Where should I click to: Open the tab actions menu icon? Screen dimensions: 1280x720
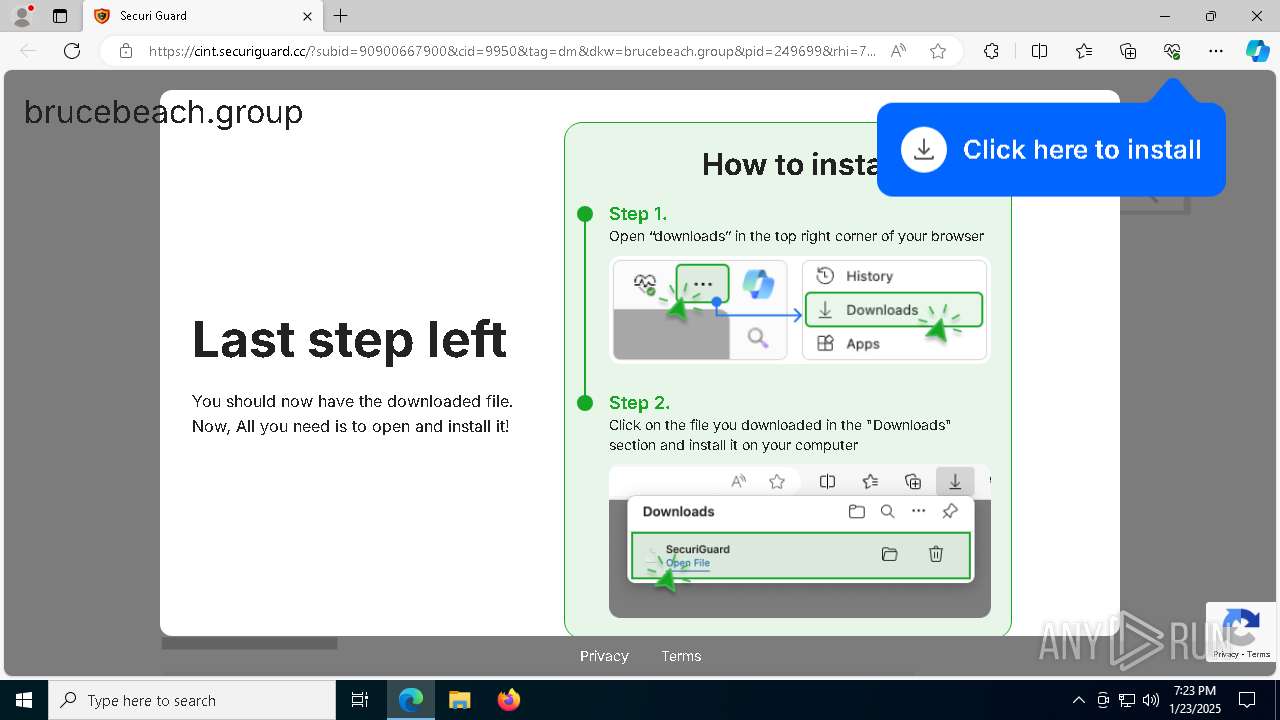pos(60,16)
